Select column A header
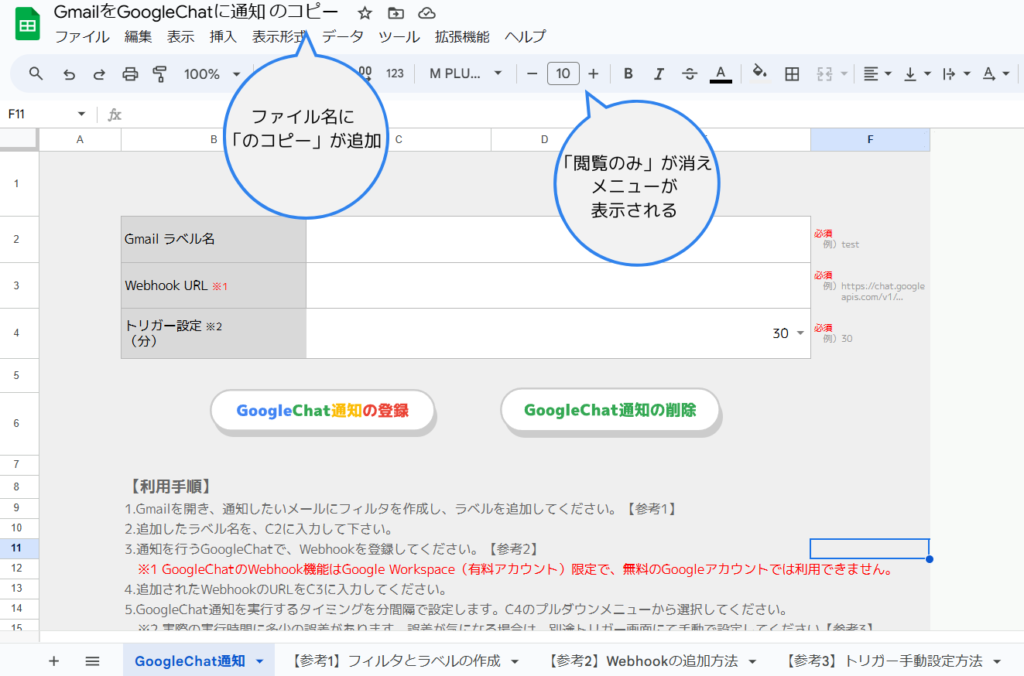1024x676 pixels. pos(80,140)
